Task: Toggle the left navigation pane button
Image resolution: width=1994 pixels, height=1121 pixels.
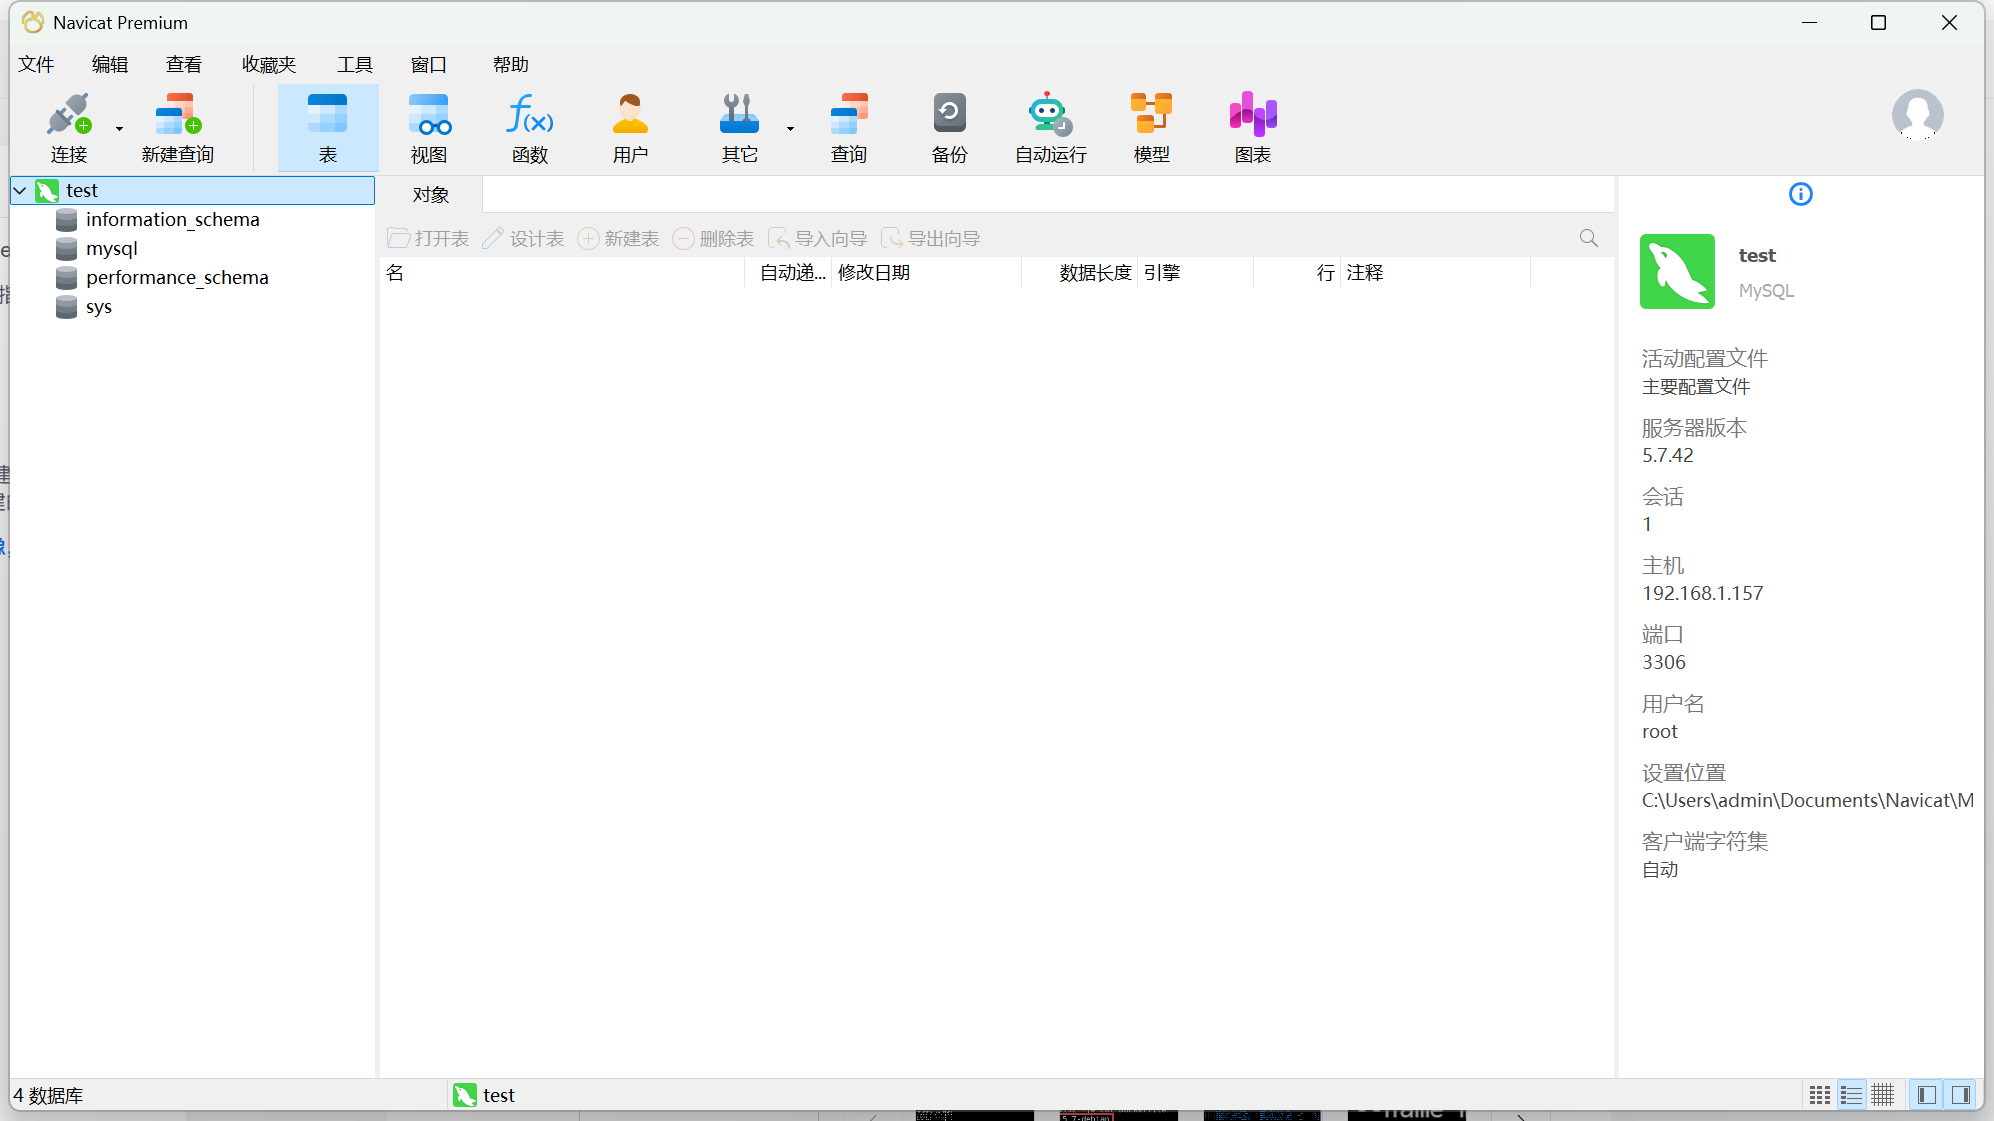Action: (x=1927, y=1095)
